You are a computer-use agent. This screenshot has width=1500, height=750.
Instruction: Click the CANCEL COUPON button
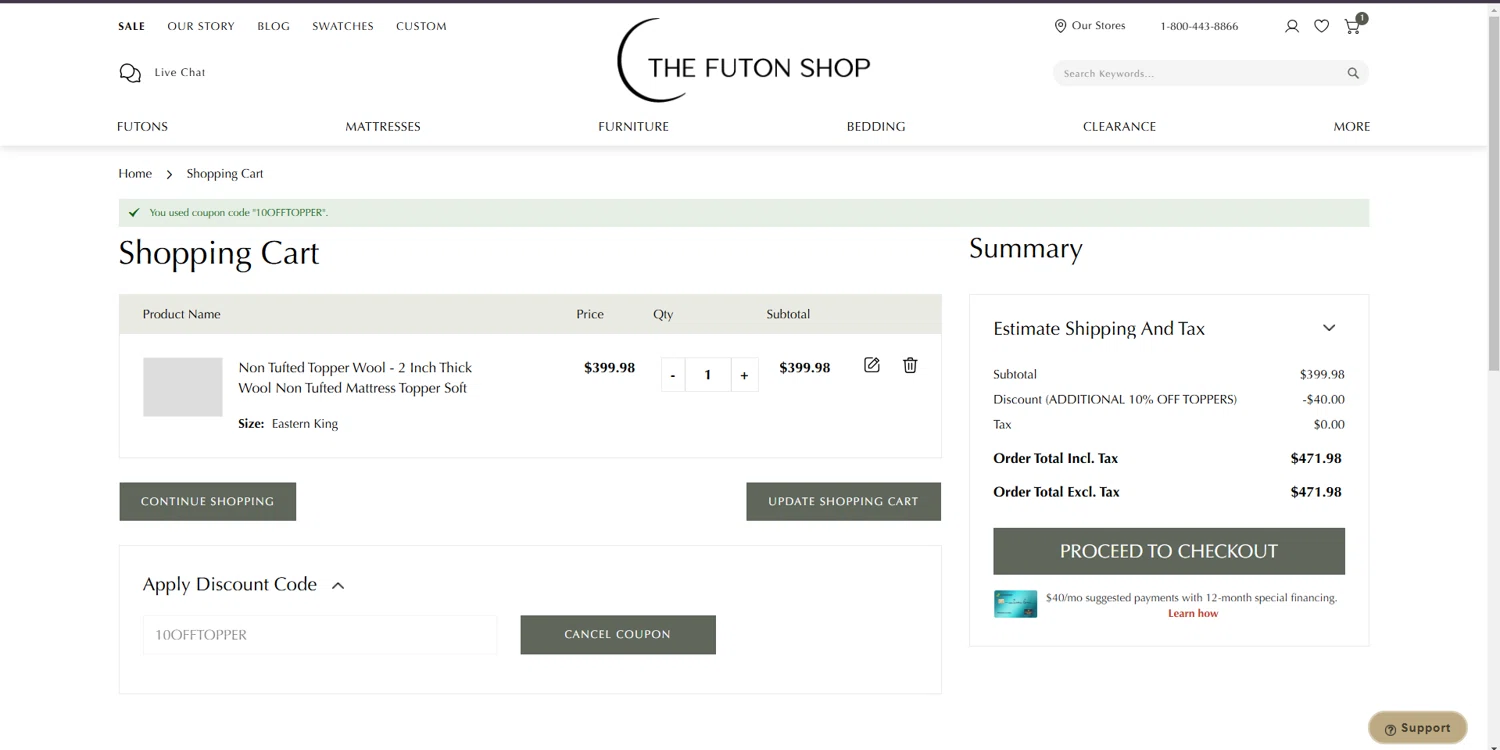pyautogui.click(x=618, y=635)
